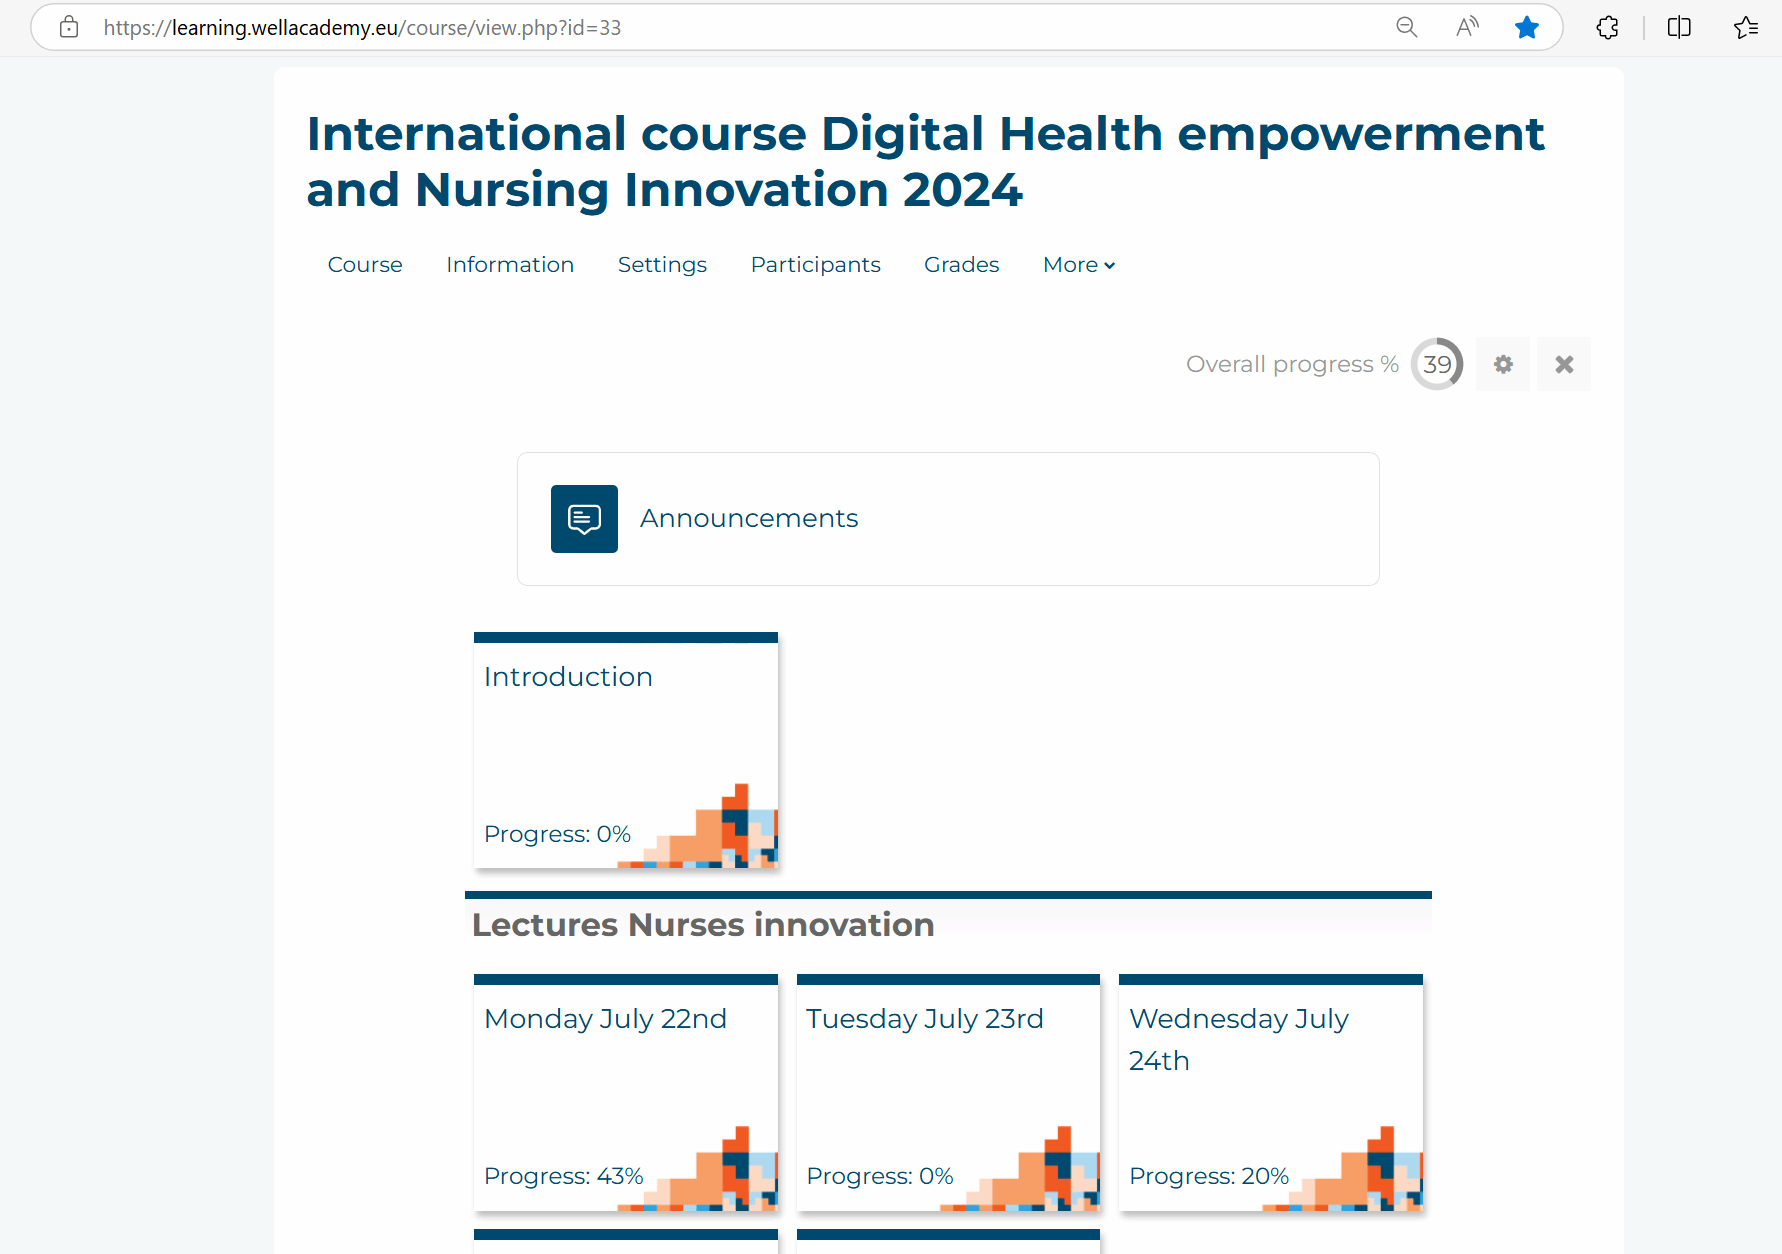1782x1254 pixels.
Task: Expand the More dropdown menu
Action: click(1078, 265)
